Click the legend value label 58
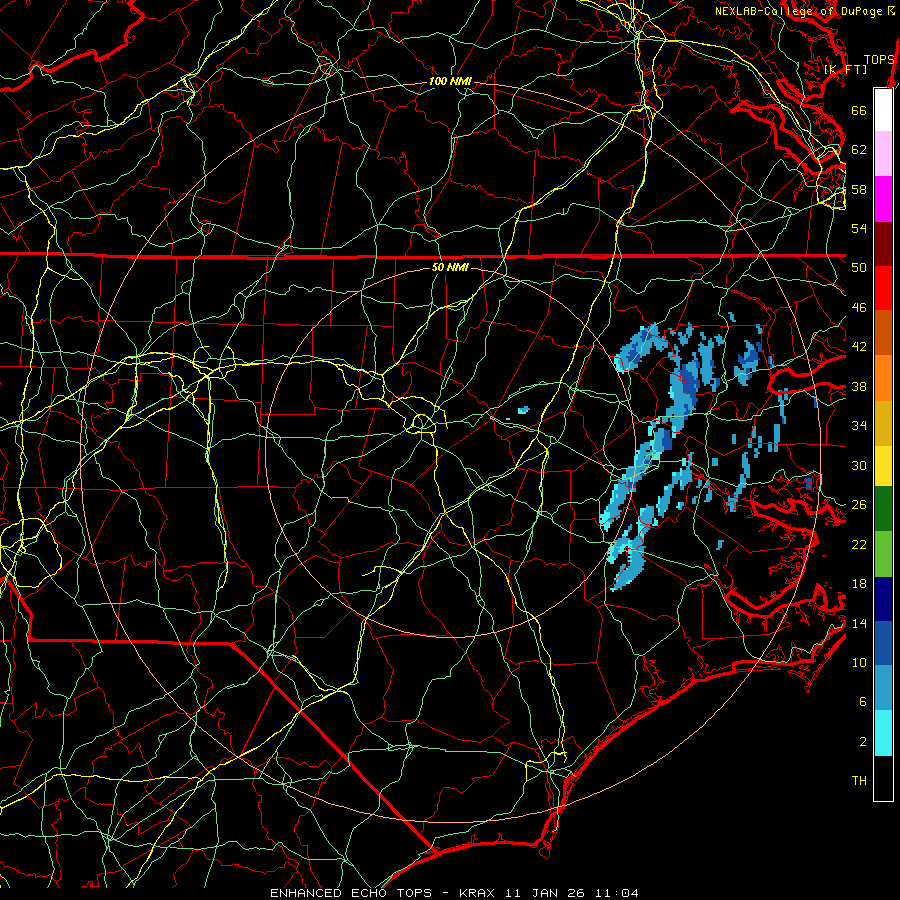Image resolution: width=900 pixels, height=900 pixels. pos(859,189)
